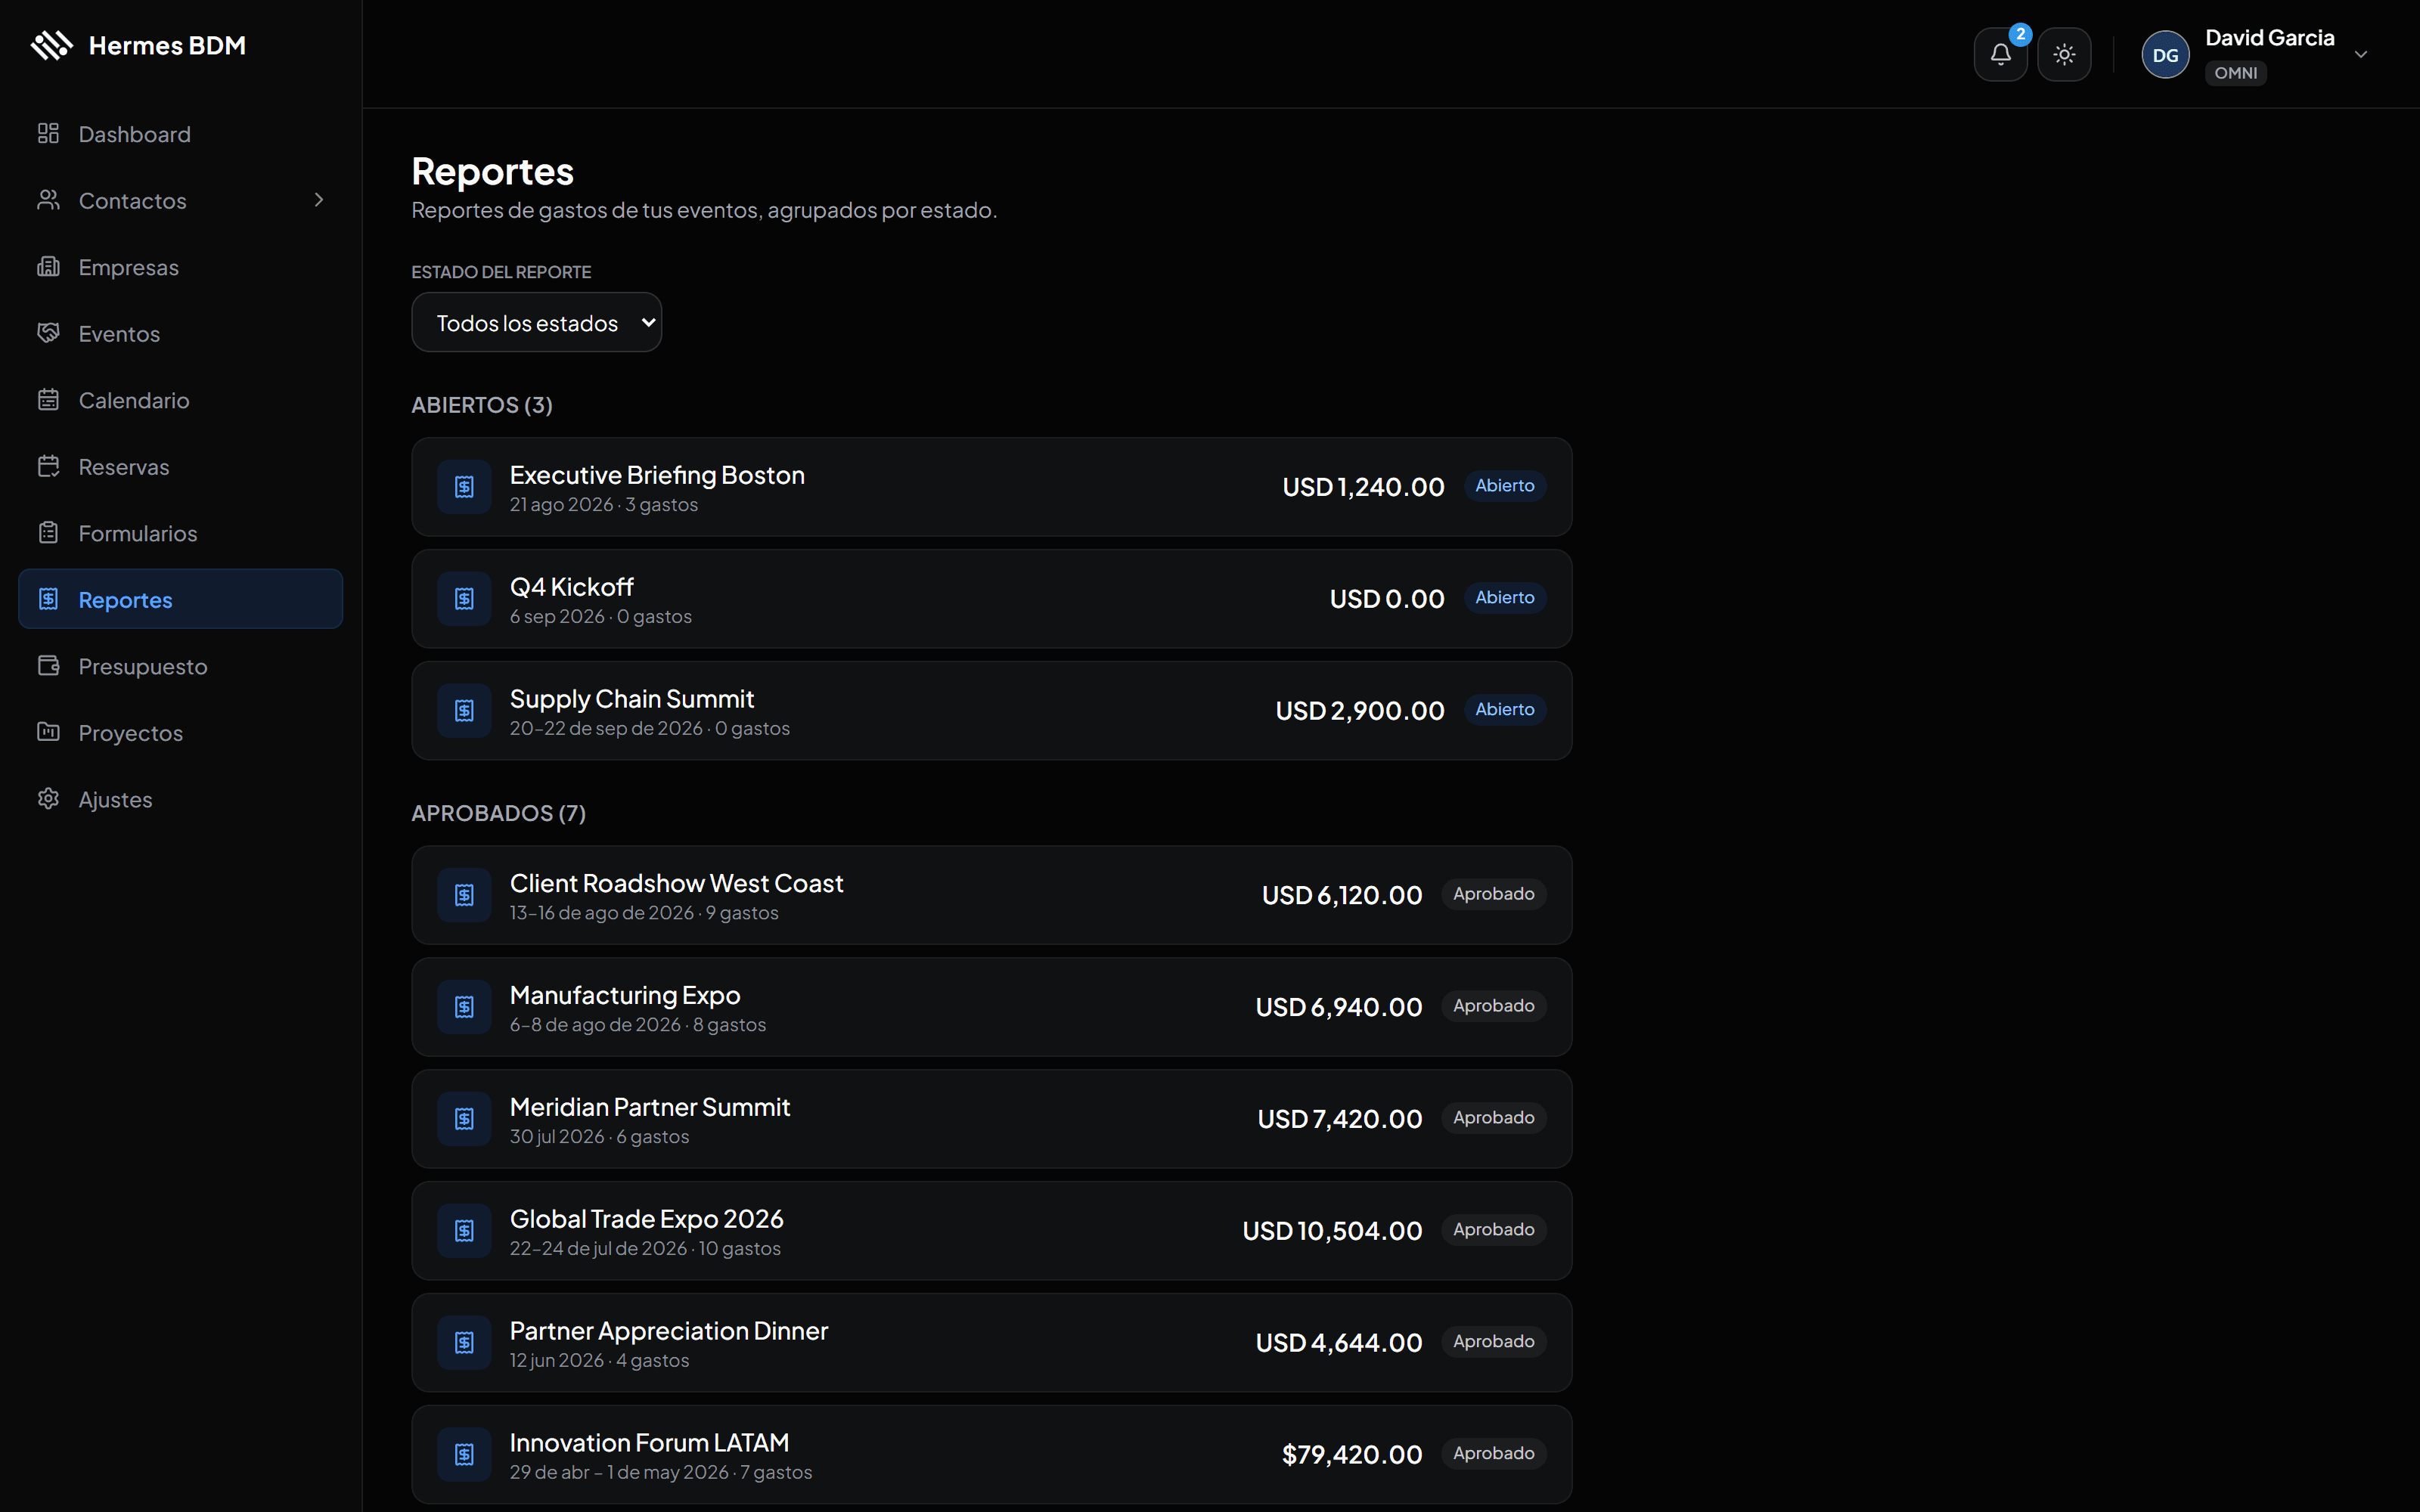Image resolution: width=2420 pixels, height=1512 pixels.
Task: Click the Proyectos folder icon
Action: 48,732
